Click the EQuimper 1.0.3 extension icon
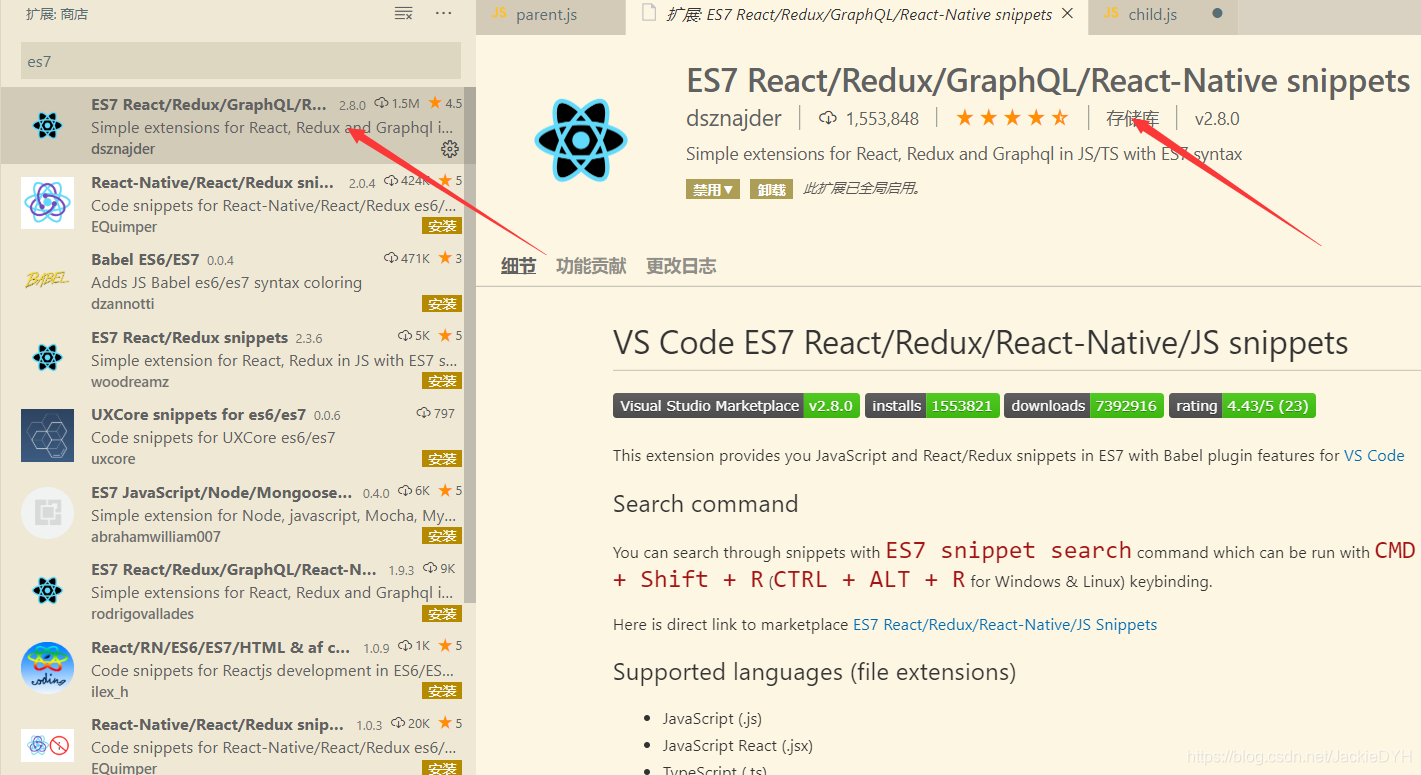1421x775 pixels. 47,745
